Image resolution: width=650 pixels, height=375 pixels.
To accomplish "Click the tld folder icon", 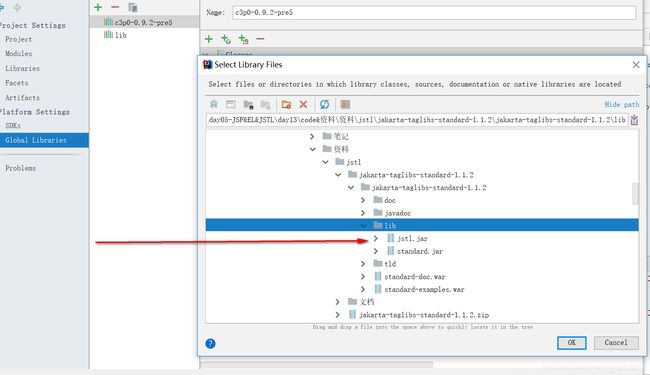I will point(378,264).
